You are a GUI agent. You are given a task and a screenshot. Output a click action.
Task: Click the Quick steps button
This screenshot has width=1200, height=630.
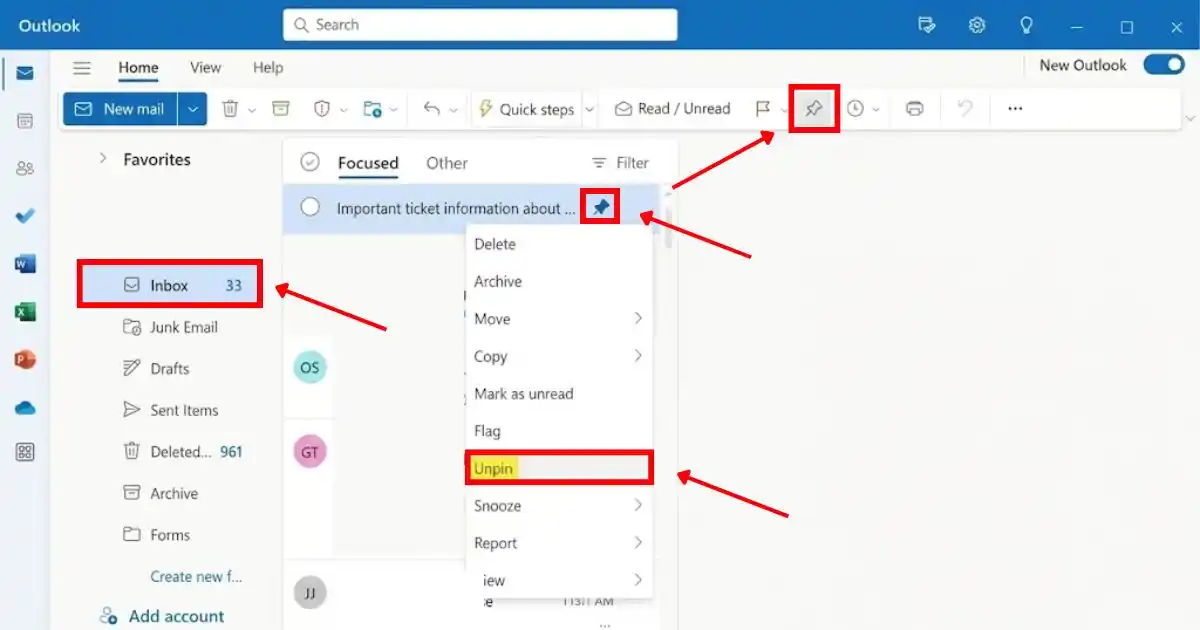pyautogui.click(x=525, y=109)
